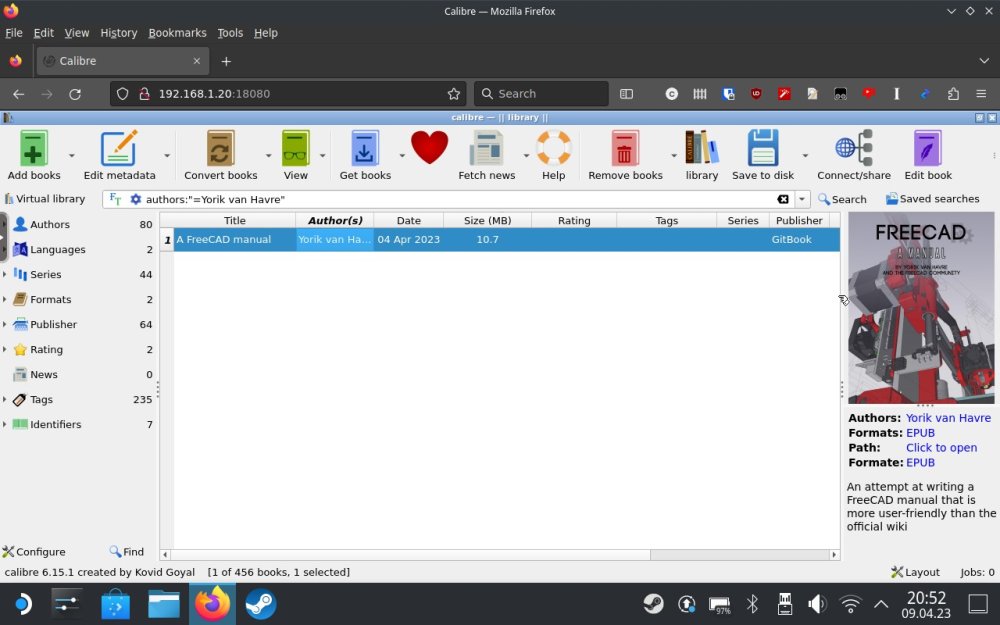Image resolution: width=1000 pixels, height=625 pixels.
Task: Expand Add books dropdown arrow
Action: [x=71, y=155]
